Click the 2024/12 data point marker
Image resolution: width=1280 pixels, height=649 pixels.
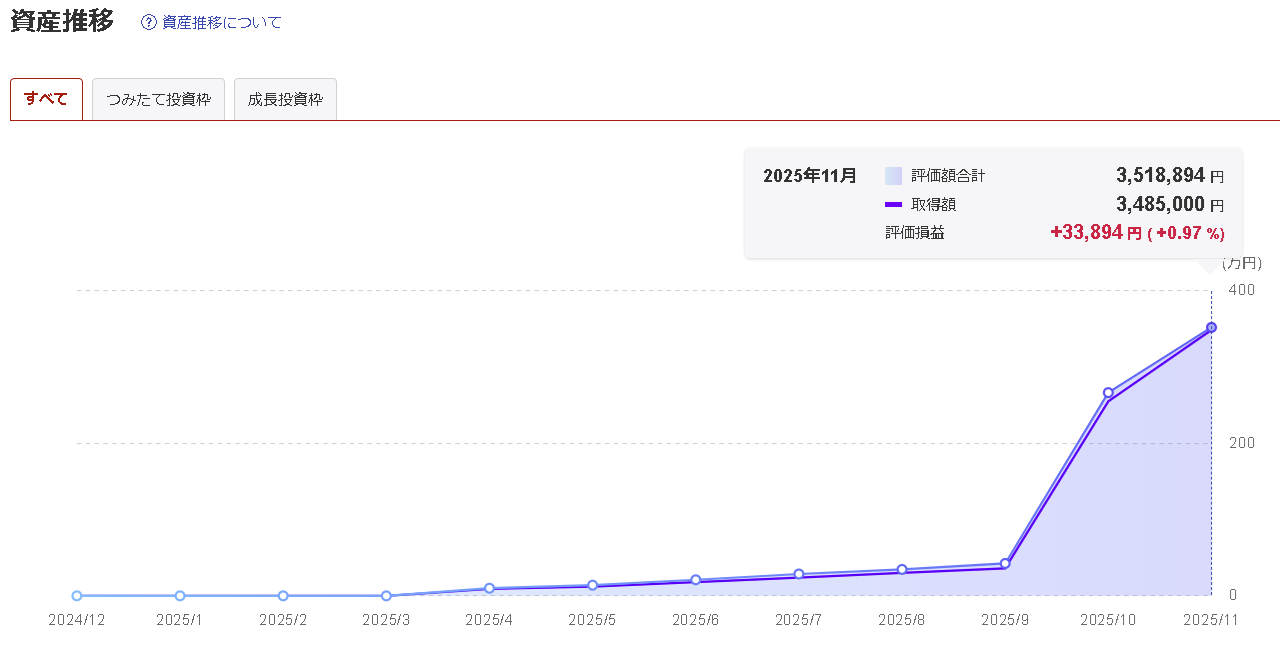click(x=77, y=596)
